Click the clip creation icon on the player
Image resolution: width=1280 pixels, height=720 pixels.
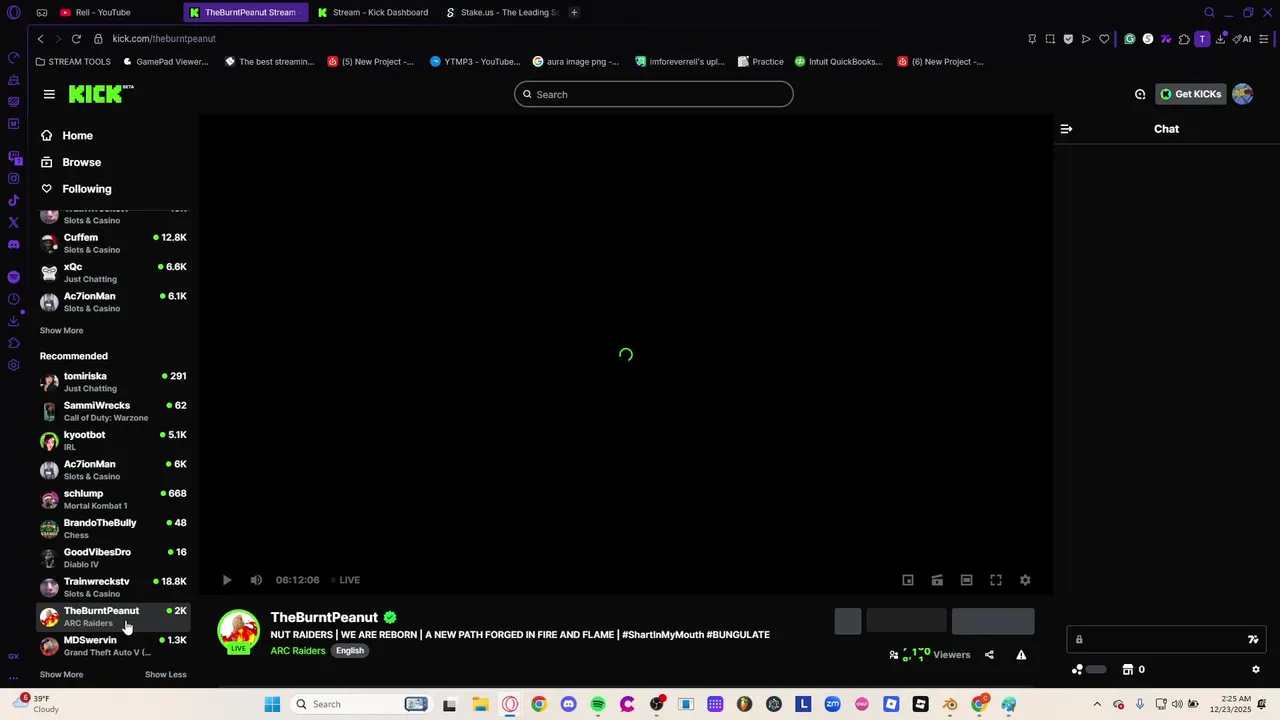pyautogui.click(x=937, y=580)
